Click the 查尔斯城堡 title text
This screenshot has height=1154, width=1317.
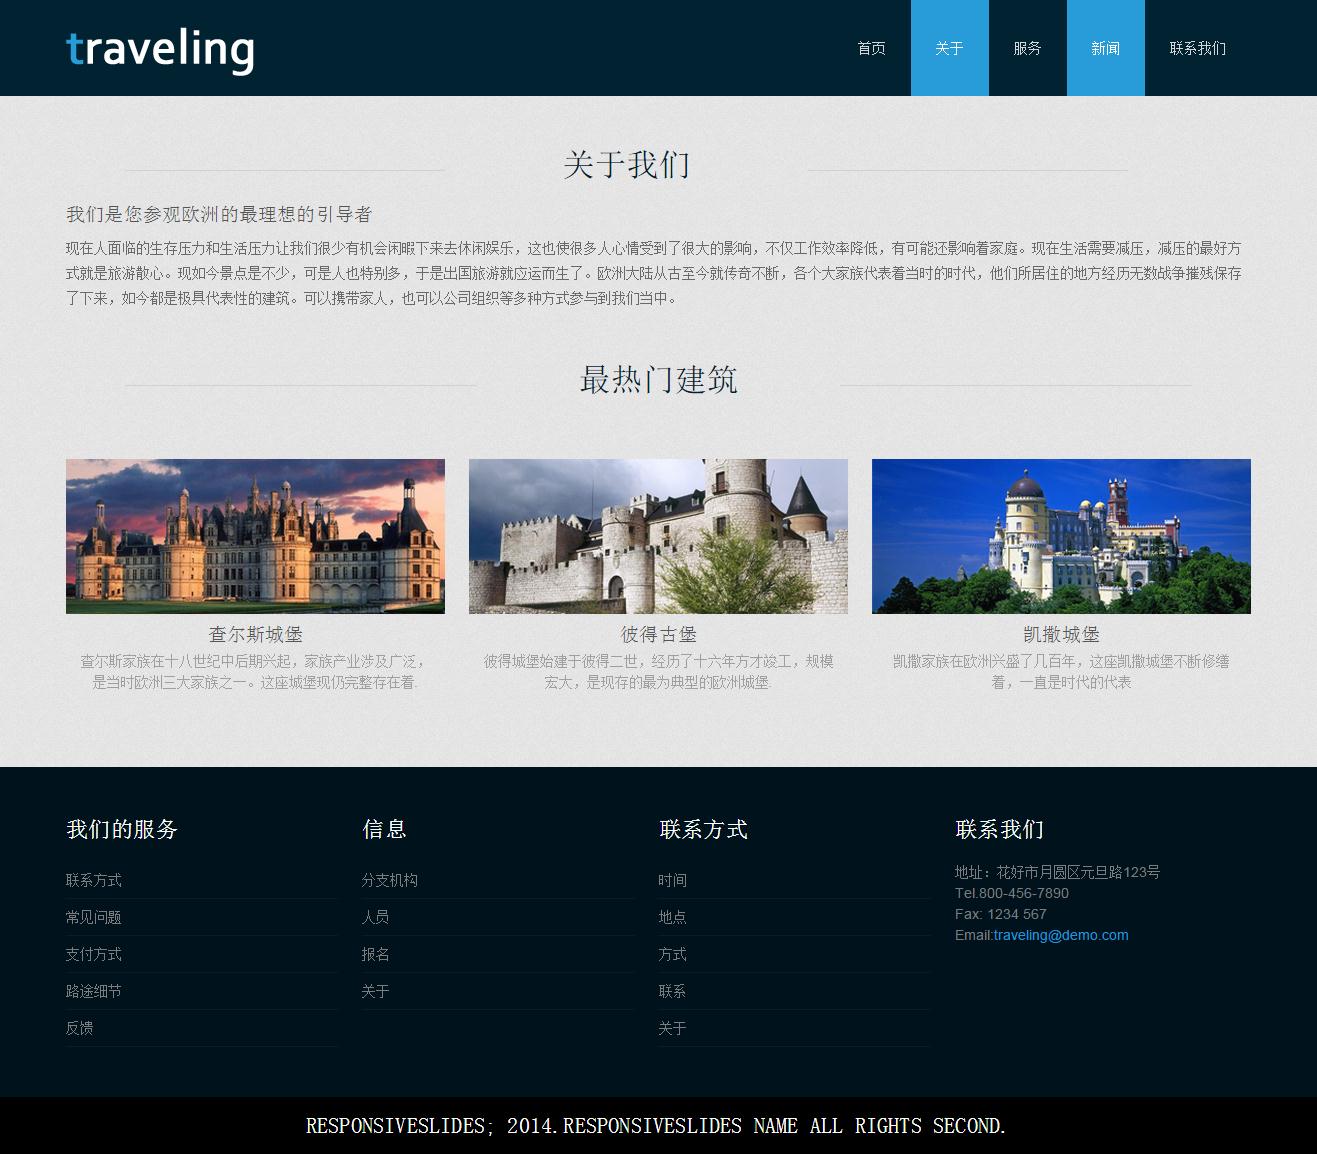255,634
